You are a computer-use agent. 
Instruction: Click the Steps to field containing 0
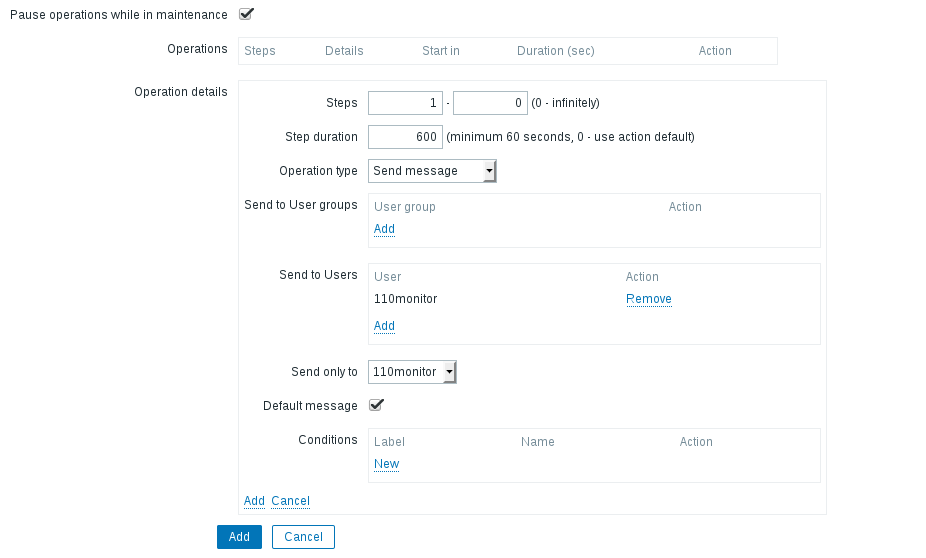click(490, 103)
